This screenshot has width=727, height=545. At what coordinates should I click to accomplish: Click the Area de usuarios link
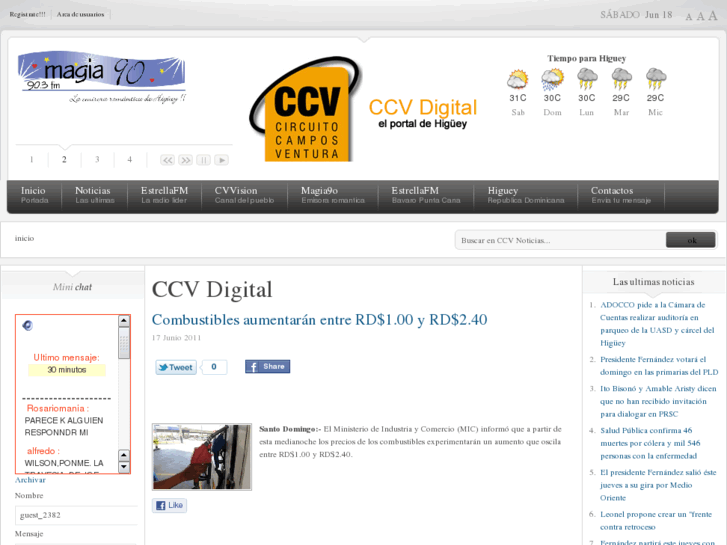pyautogui.click(x=80, y=14)
